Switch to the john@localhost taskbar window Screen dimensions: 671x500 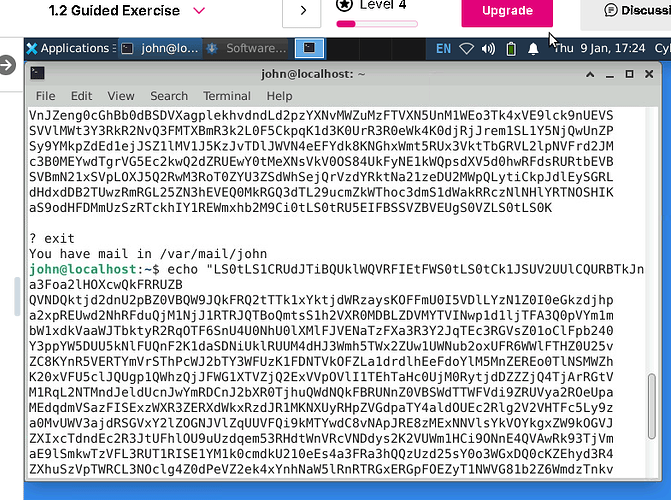click(159, 48)
